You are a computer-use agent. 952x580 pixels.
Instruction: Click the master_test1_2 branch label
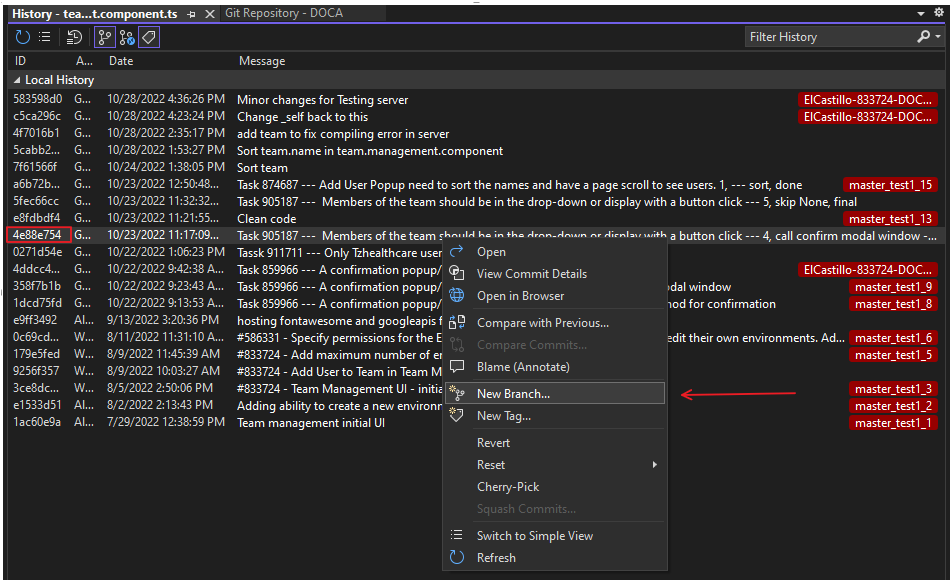tap(893, 406)
